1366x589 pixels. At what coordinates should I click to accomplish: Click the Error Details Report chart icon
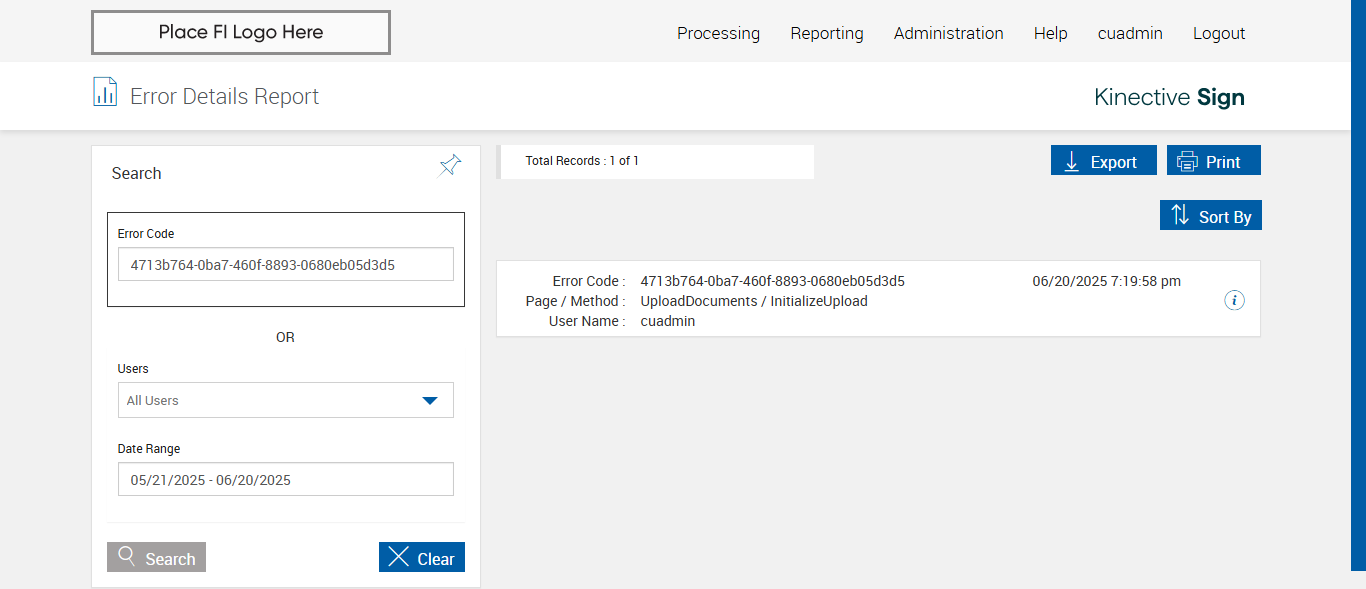pos(105,92)
